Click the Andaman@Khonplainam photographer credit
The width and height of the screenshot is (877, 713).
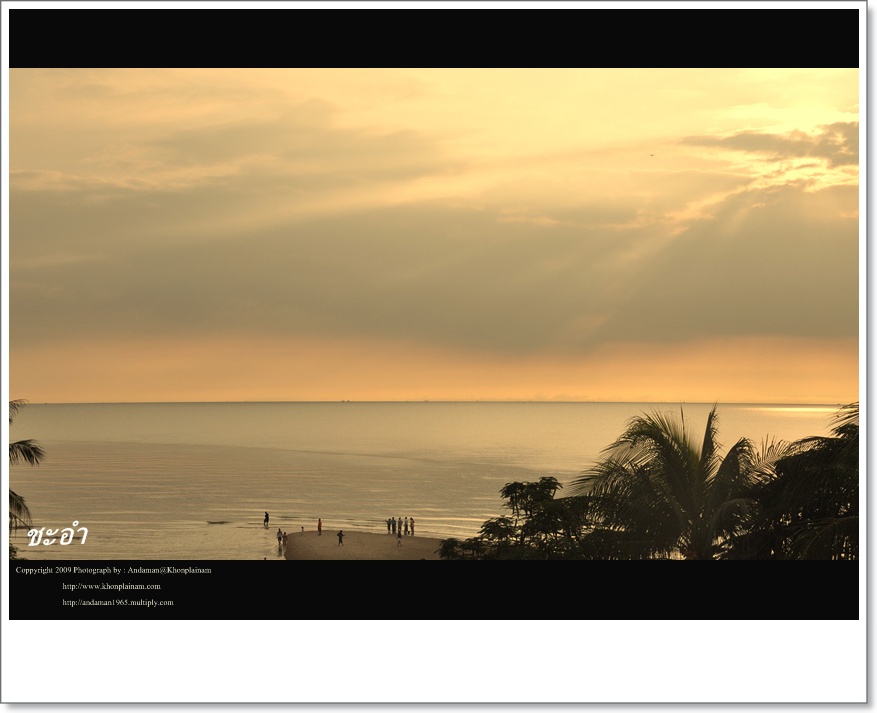(x=169, y=570)
